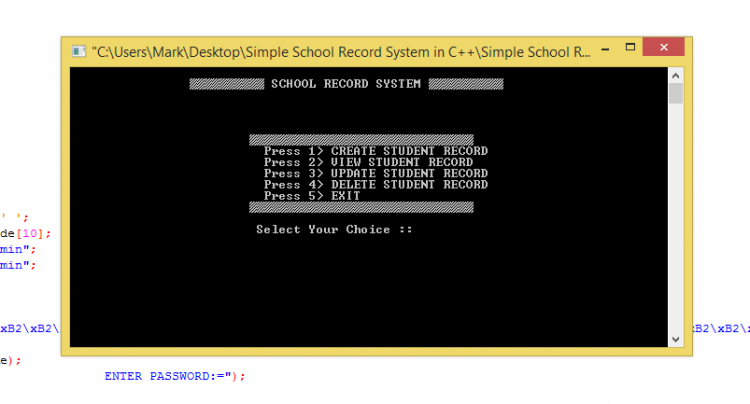
Task: Click the ENTER PASSWORD code line behind window
Action: coord(174,376)
